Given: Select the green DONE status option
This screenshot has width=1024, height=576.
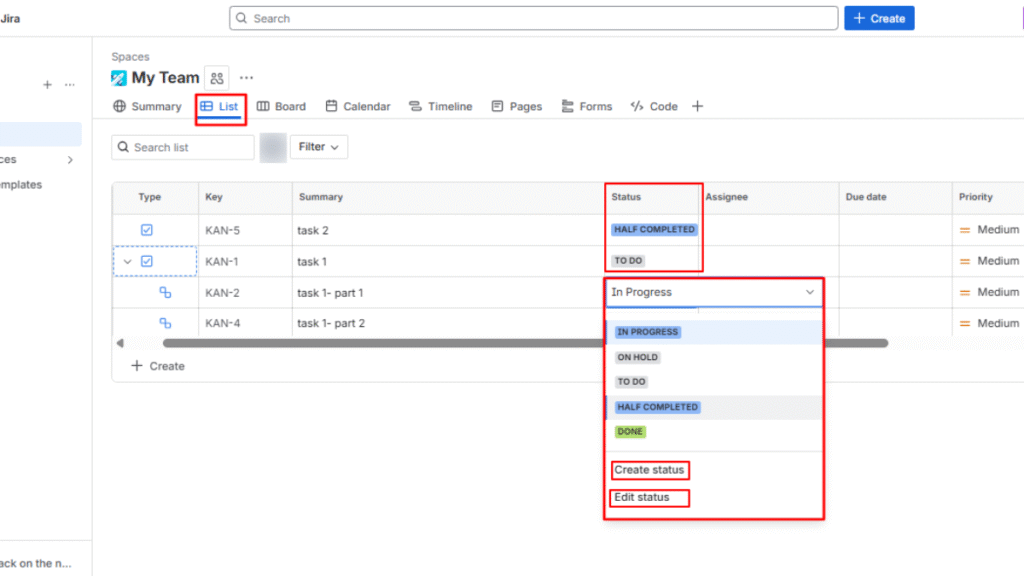Looking at the screenshot, I should click(630, 431).
